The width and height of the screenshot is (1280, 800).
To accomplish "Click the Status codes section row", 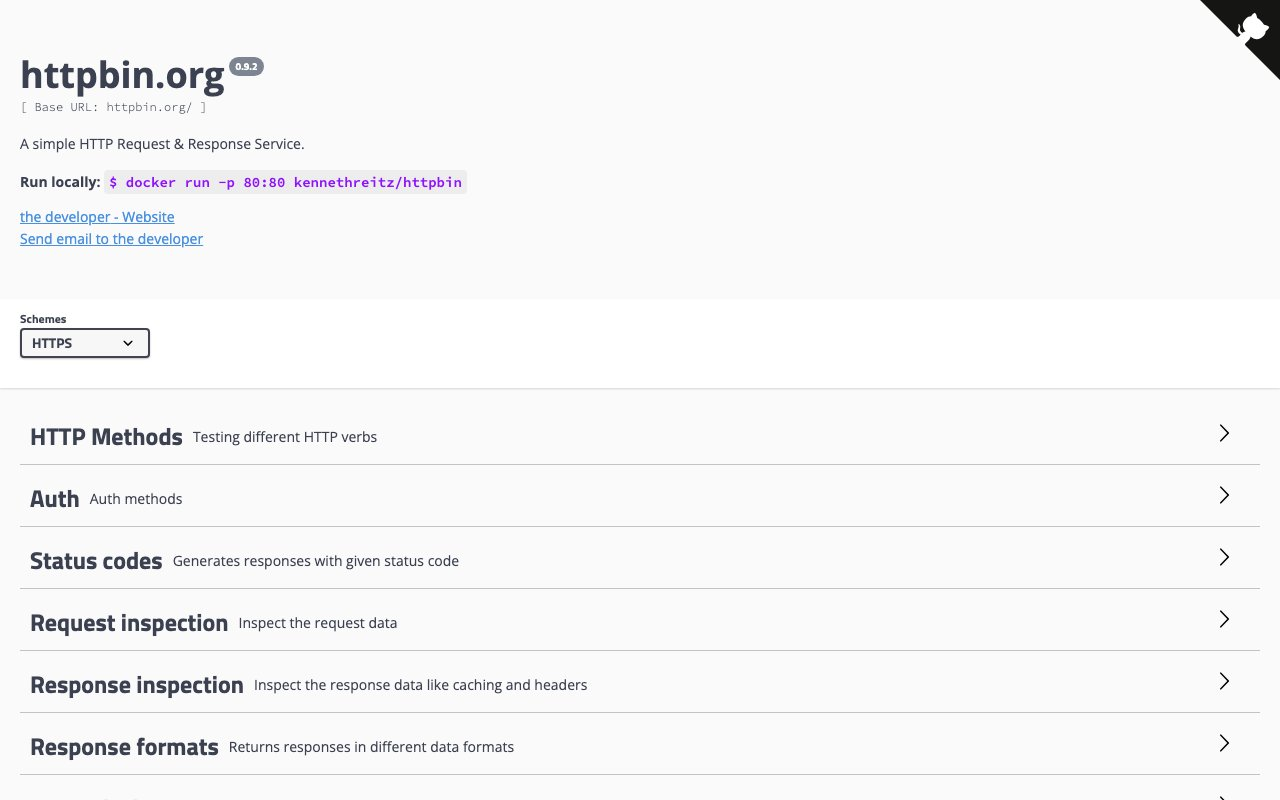I will 96,560.
